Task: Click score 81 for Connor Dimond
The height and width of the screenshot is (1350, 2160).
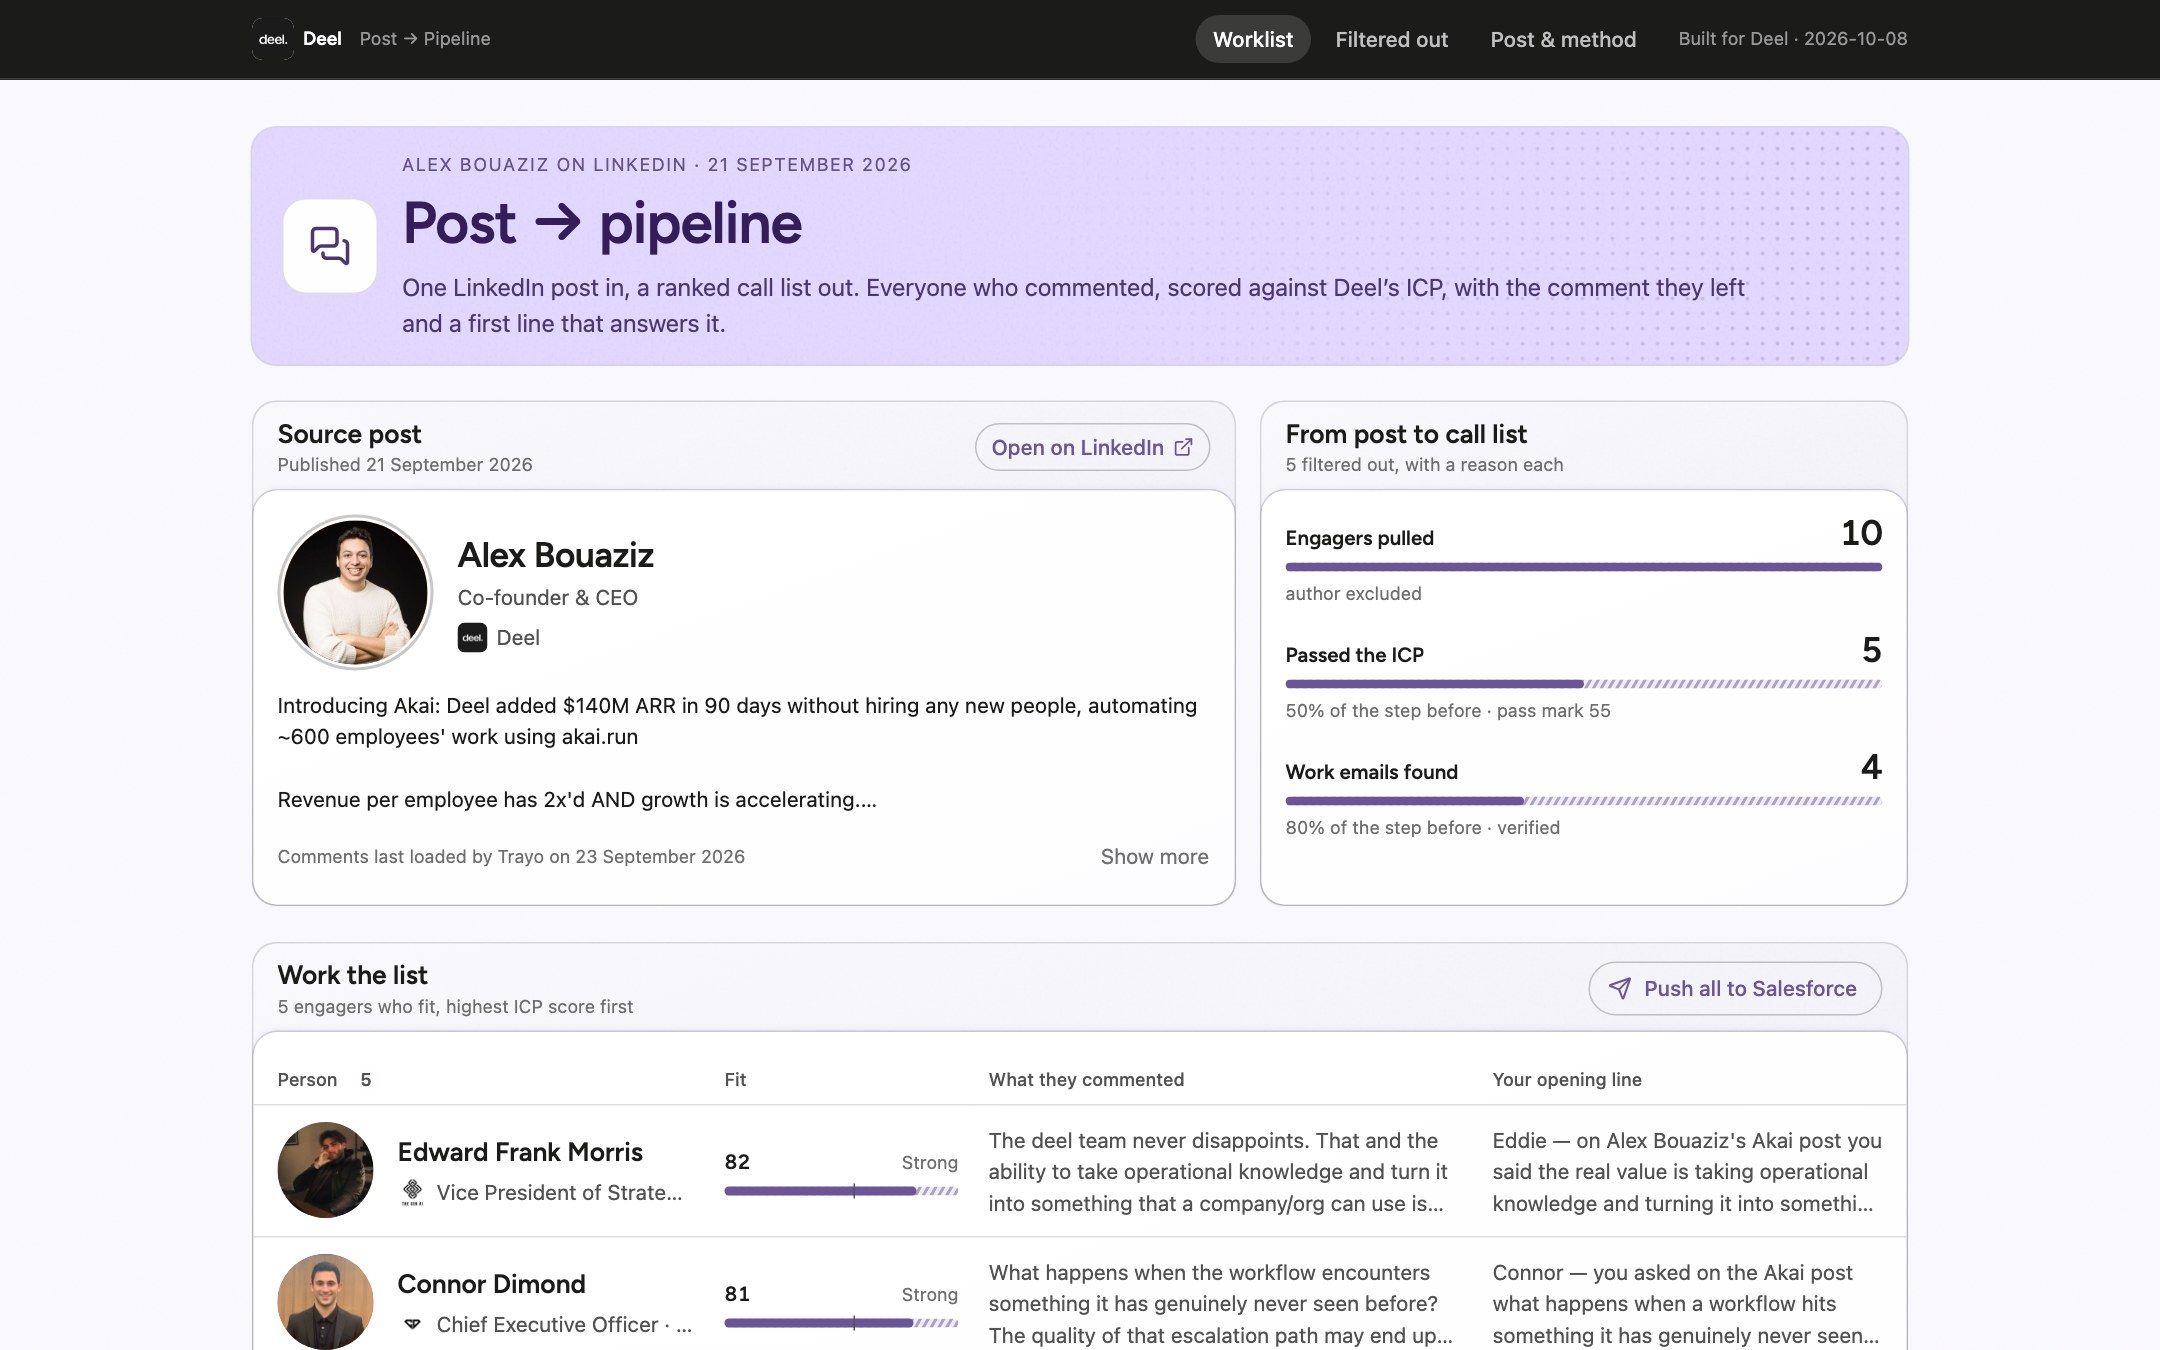Action: point(737,1294)
